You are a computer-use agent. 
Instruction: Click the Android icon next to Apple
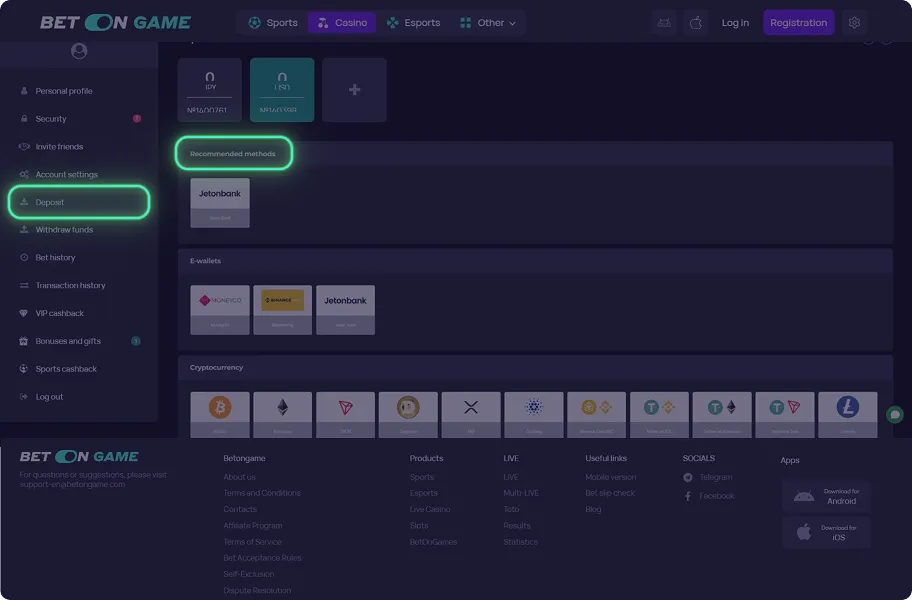[664, 23]
